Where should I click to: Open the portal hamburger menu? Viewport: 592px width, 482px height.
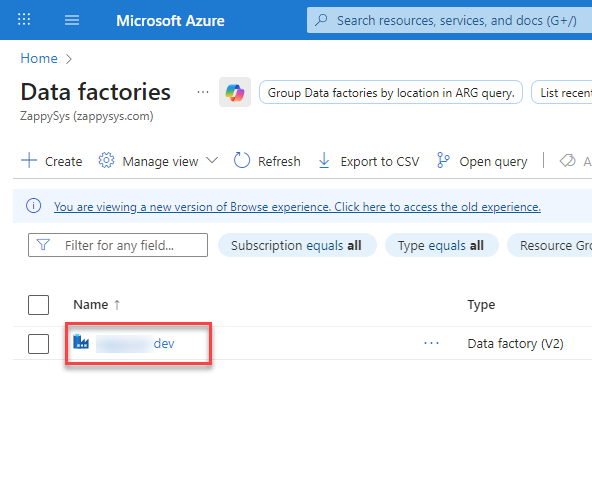72,20
